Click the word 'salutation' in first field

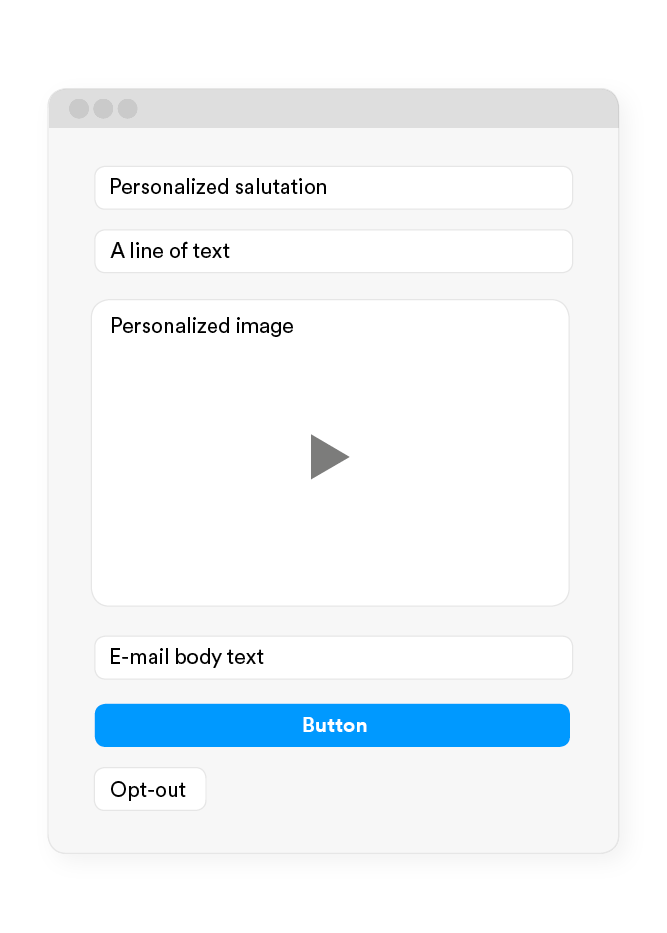point(281,187)
